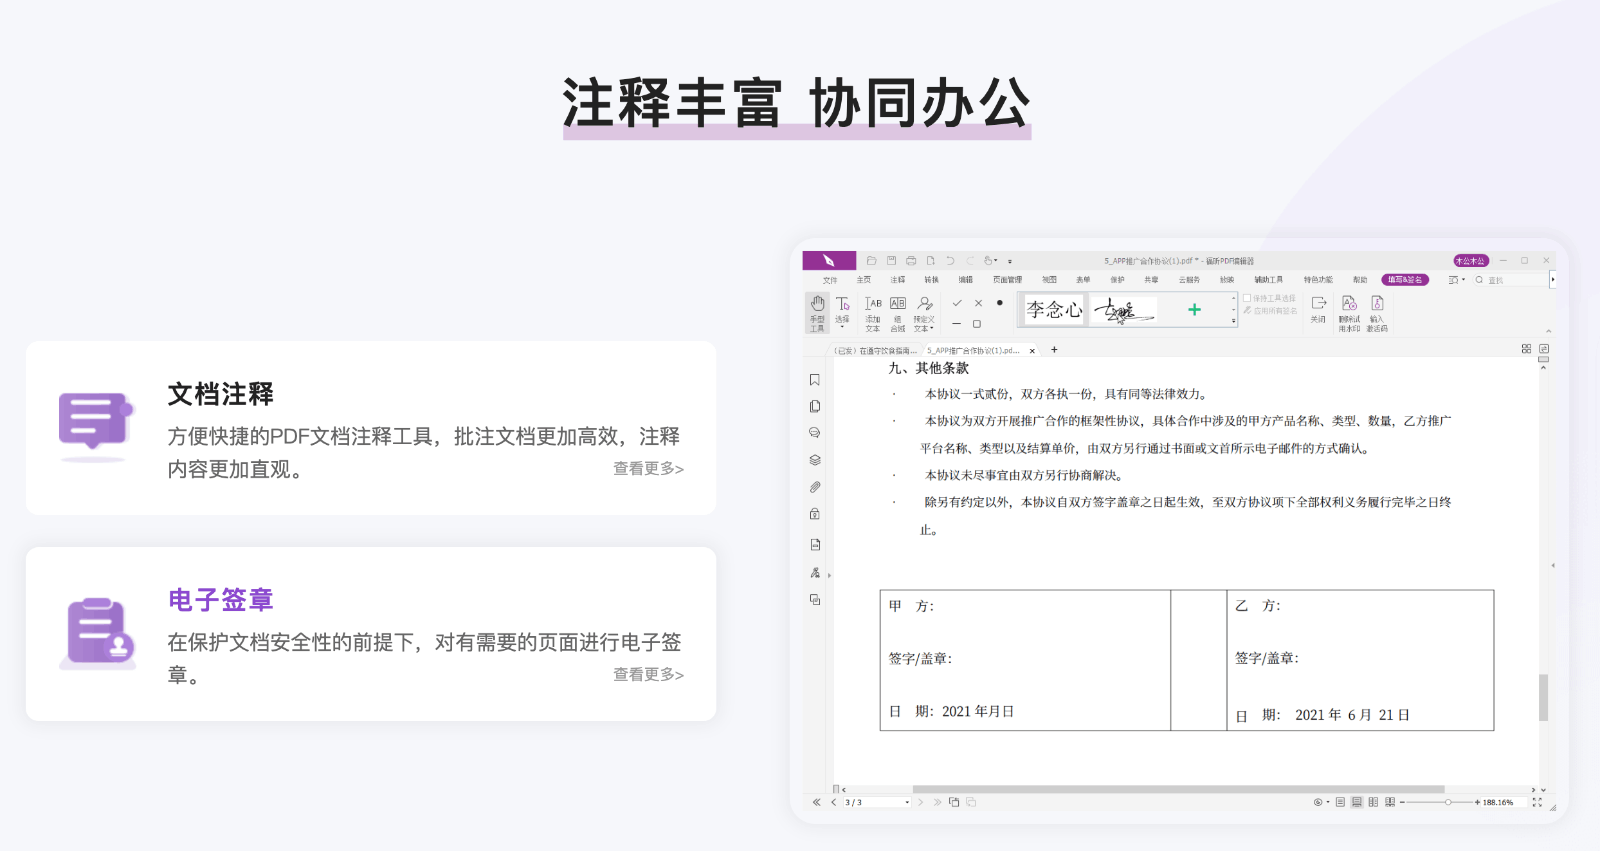Switch to the 编辑 ribbon tab

click(x=966, y=280)
